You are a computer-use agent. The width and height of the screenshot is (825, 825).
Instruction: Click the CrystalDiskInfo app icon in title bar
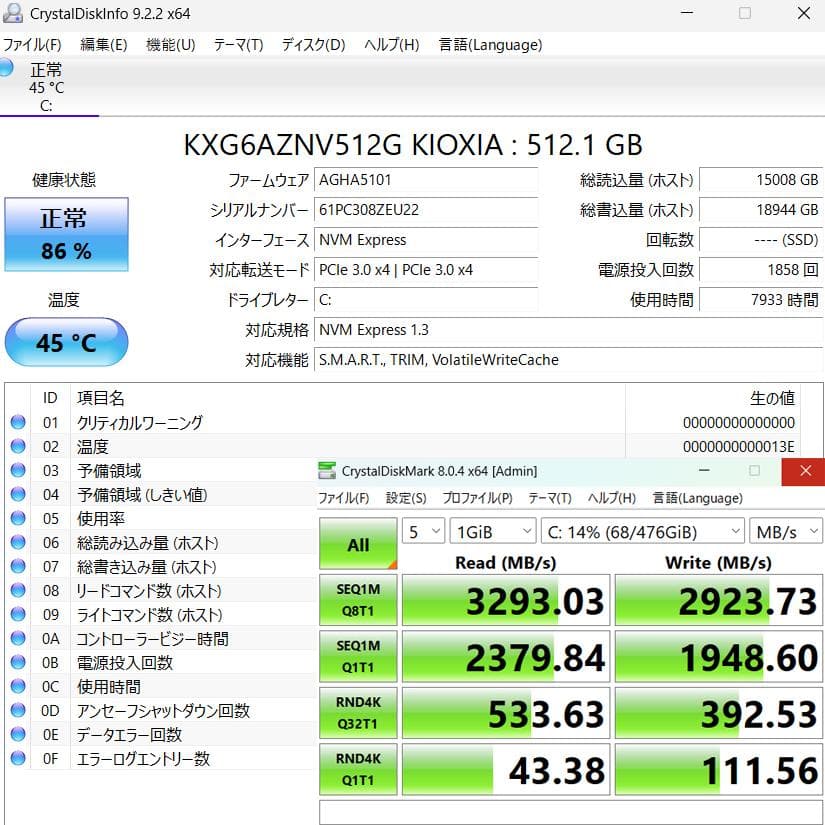tap(13, 13)
